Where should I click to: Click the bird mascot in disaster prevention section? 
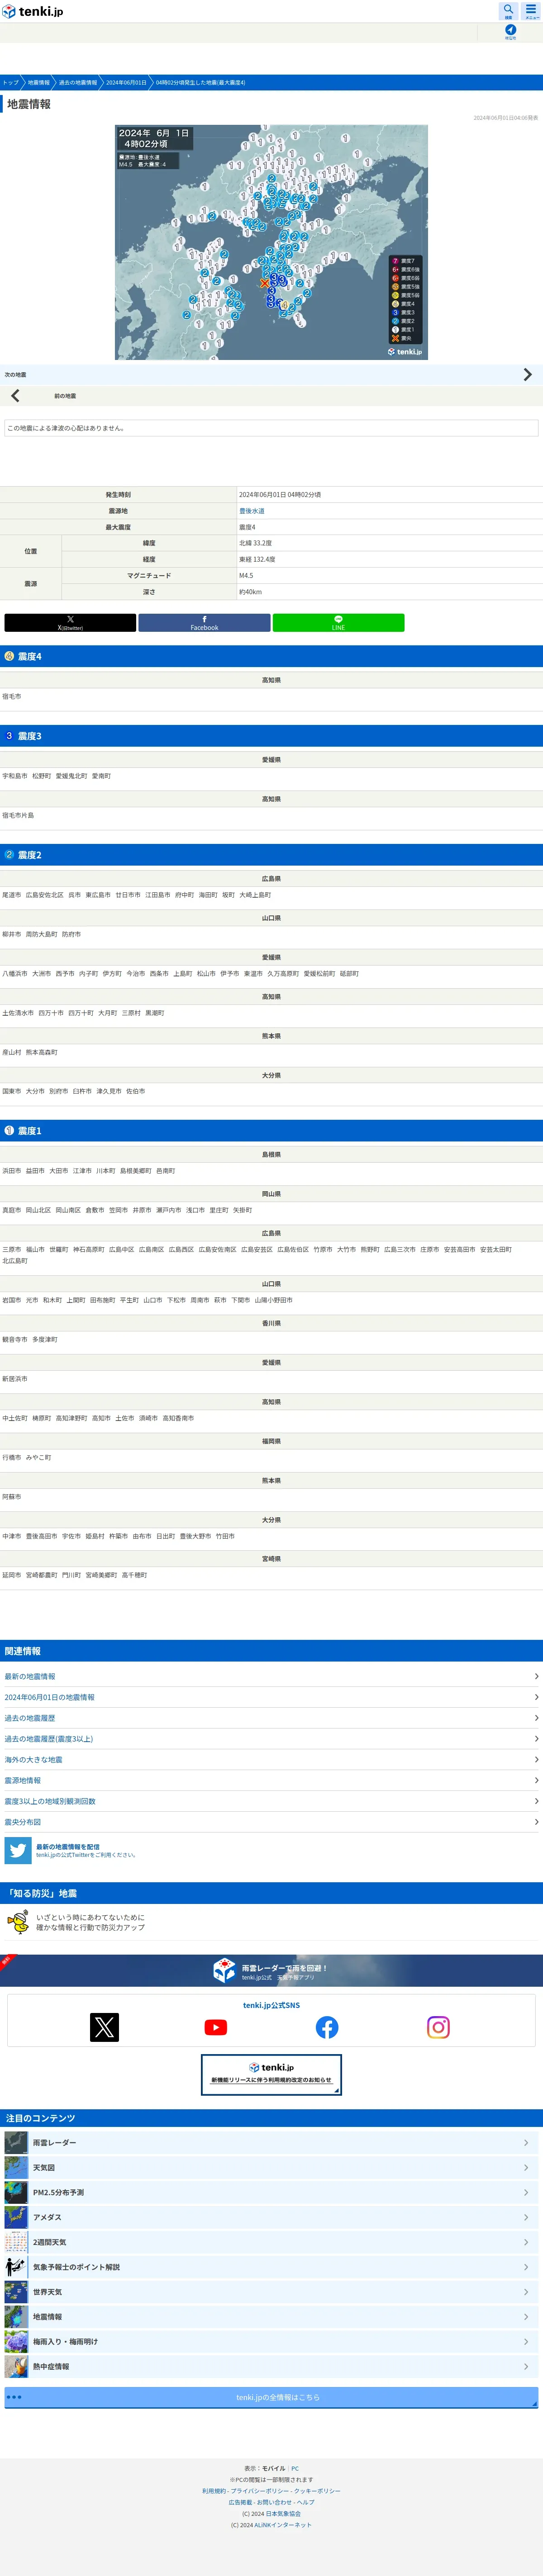click(x=18, y=1922)
